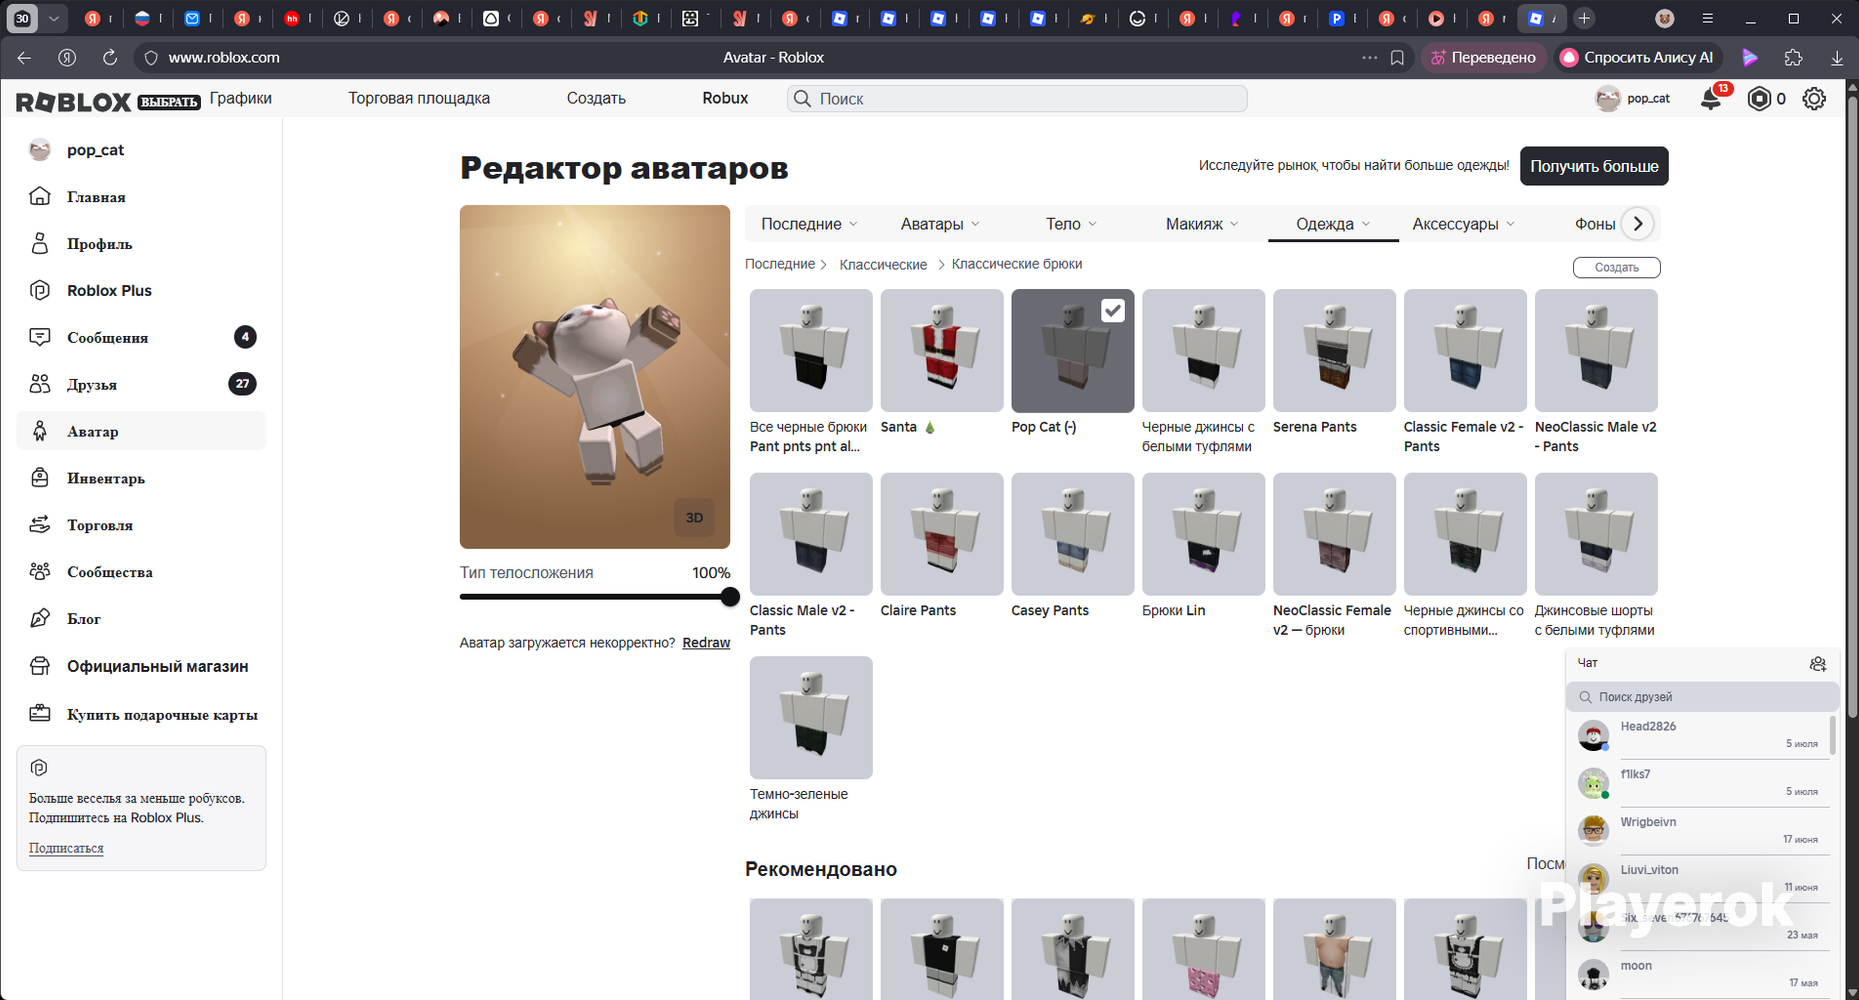
Task: Toggle the 3D avatar view
Action: click(694, 518)
